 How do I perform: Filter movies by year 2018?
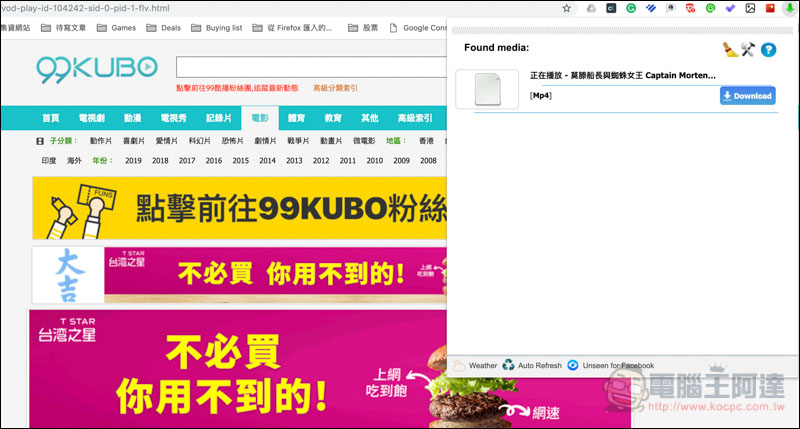160,161
